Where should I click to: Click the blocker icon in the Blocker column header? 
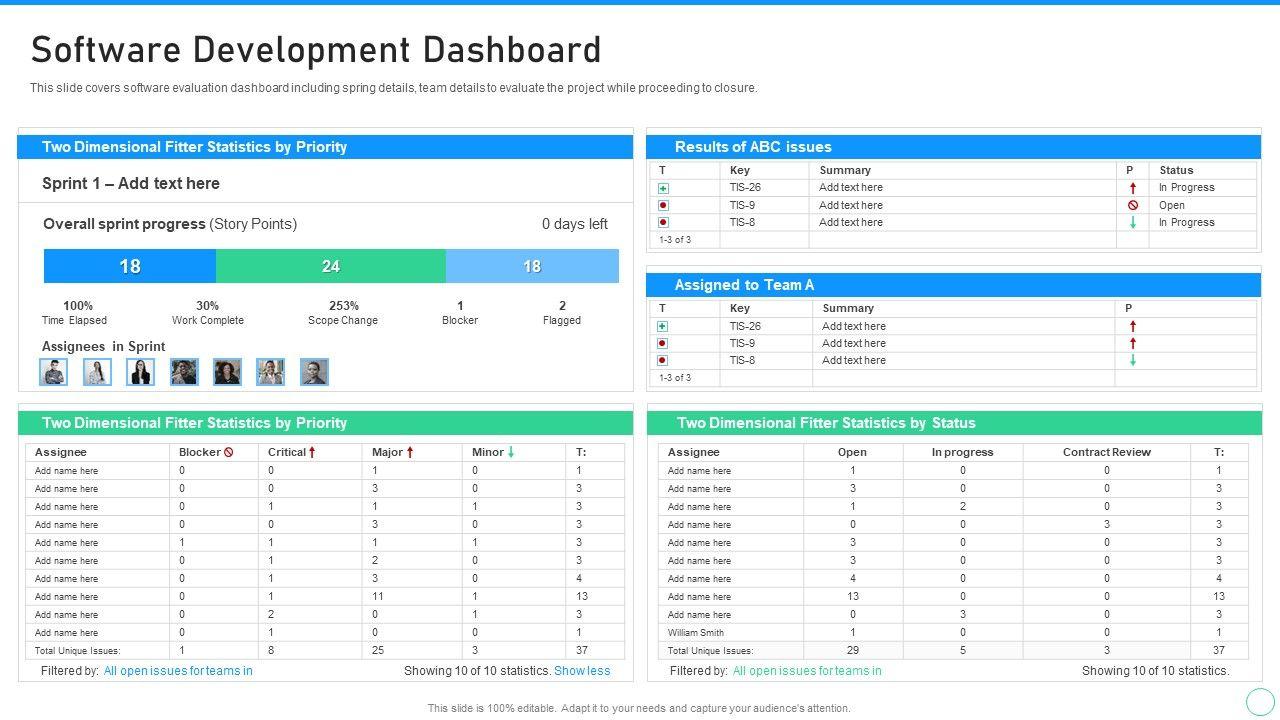pyautogui.click(x=229, y=452)
